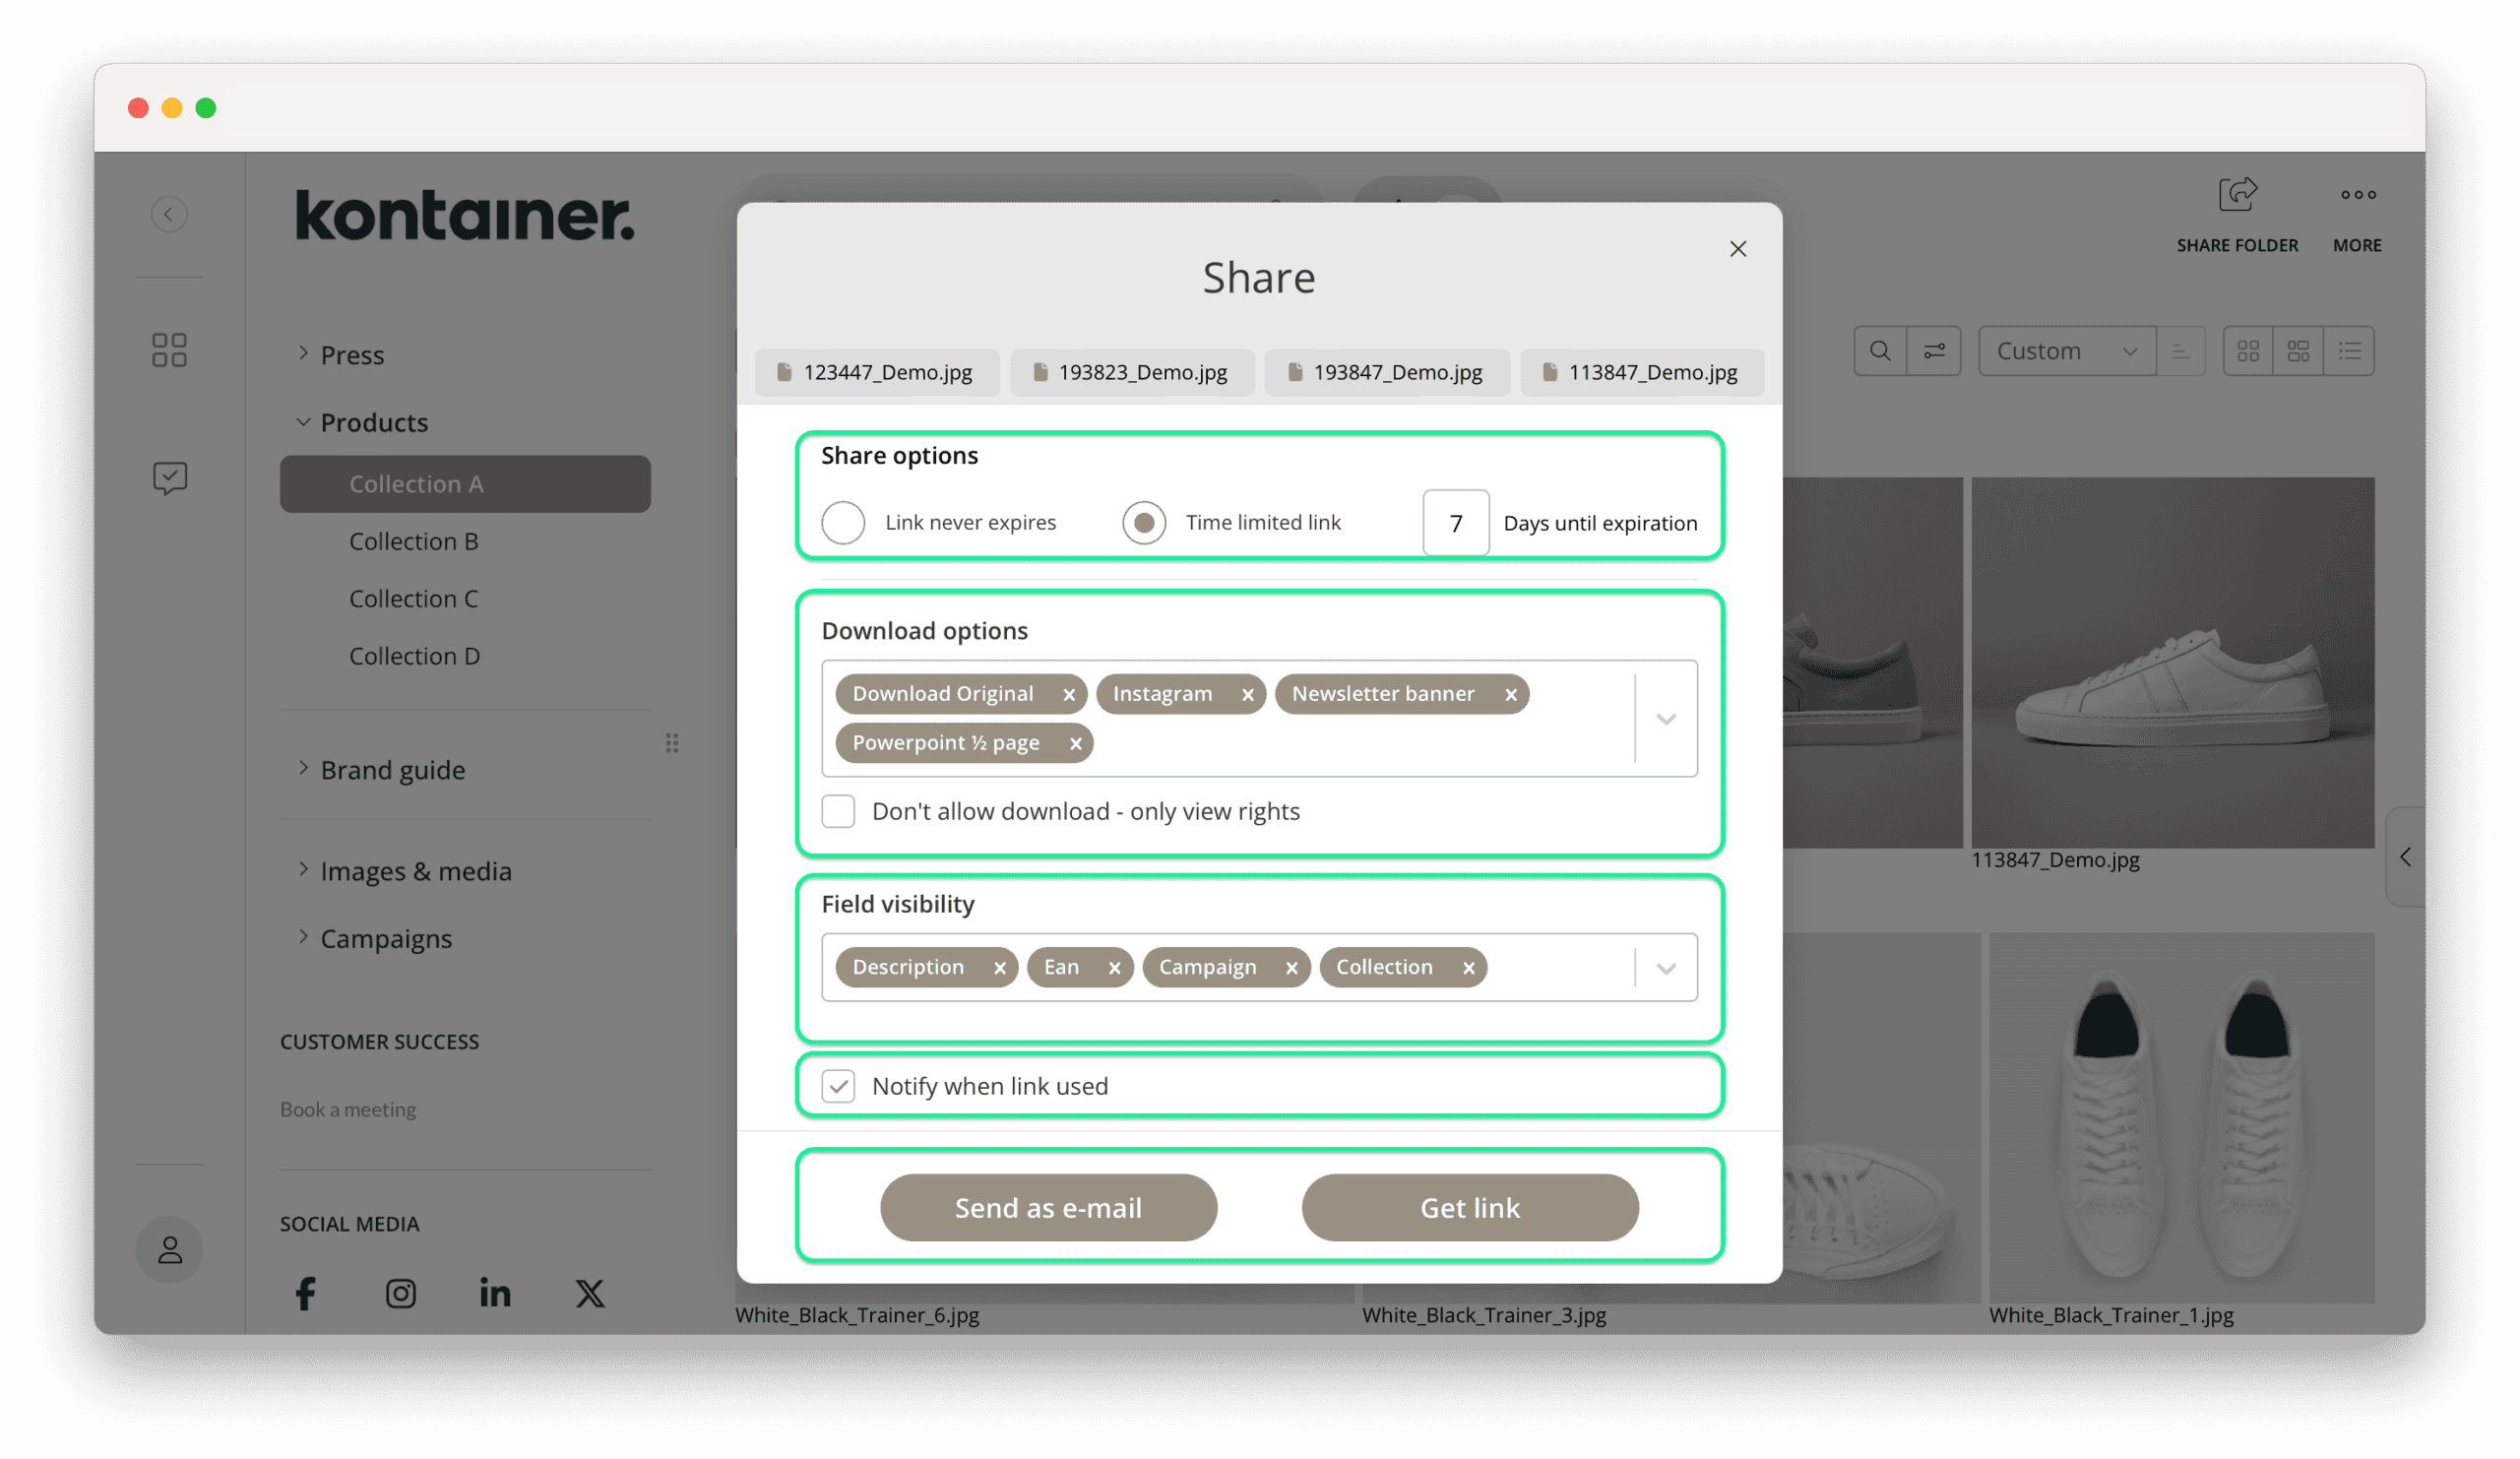Open the approvals chat icon in sidebar

[x=169, y=477]
